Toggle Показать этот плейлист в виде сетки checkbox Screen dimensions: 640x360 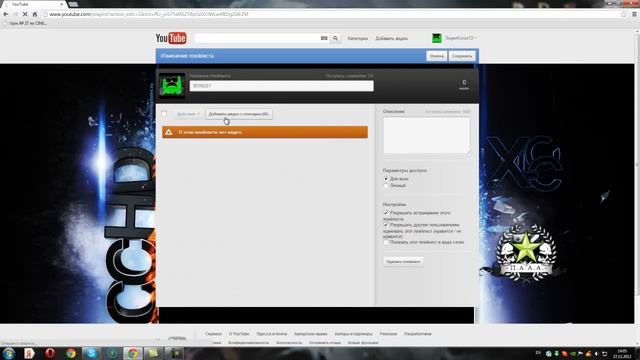click(386, 242)
